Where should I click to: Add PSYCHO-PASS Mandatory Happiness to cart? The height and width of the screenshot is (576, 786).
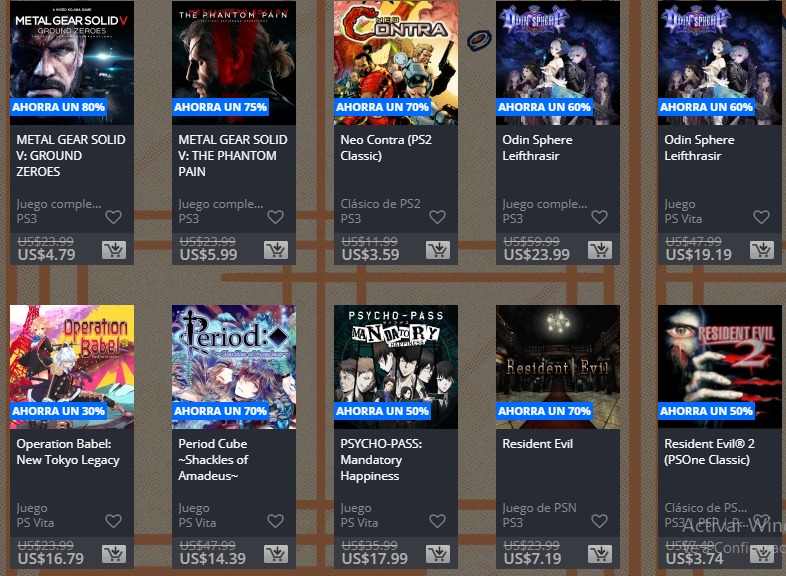[438, 553]
